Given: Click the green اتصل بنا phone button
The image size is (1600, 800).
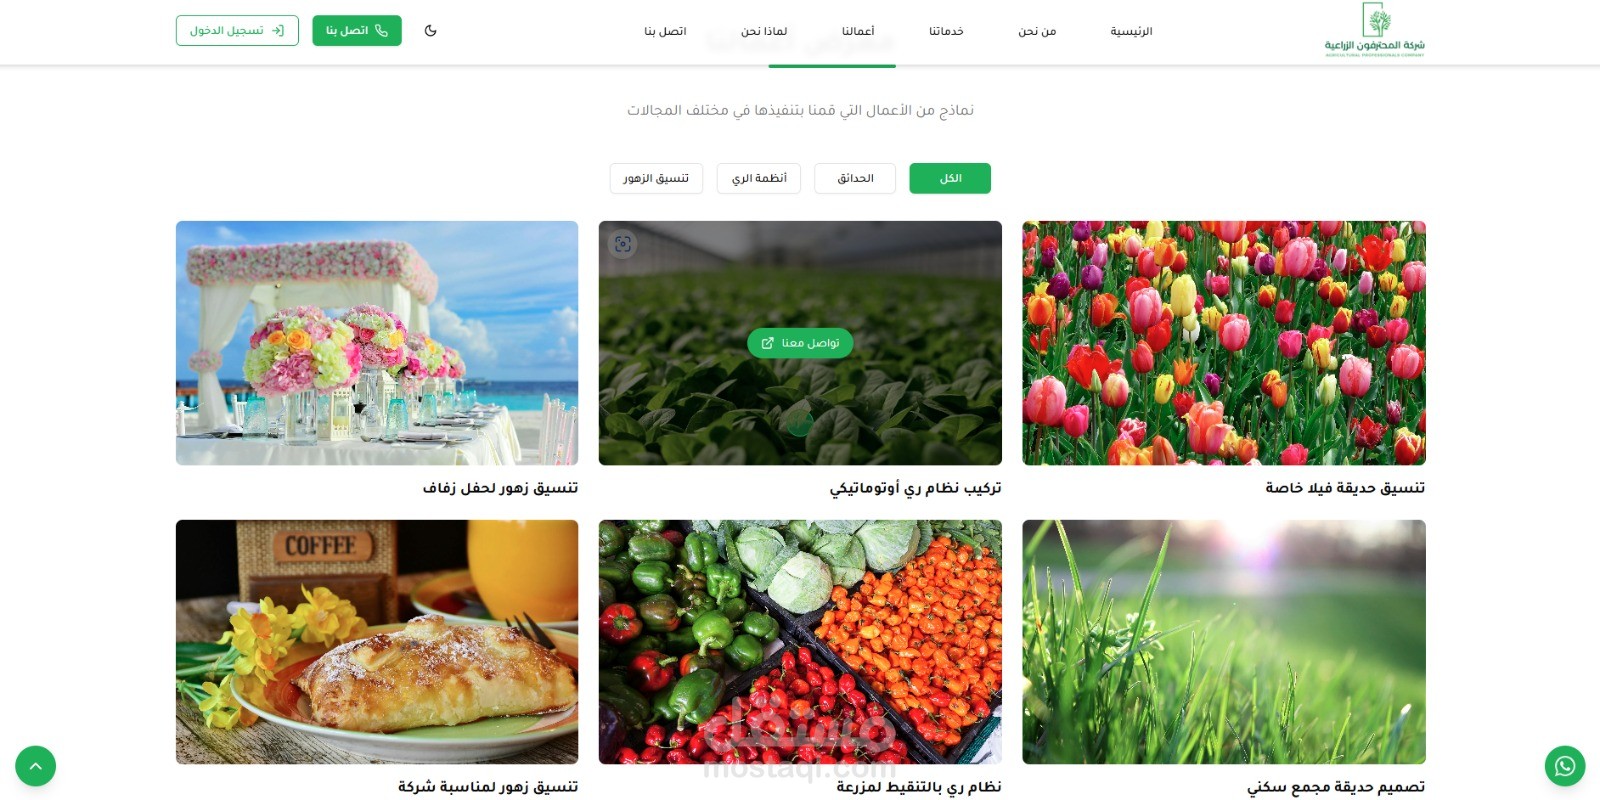Looking at the screenshot, I should [357, 31].
